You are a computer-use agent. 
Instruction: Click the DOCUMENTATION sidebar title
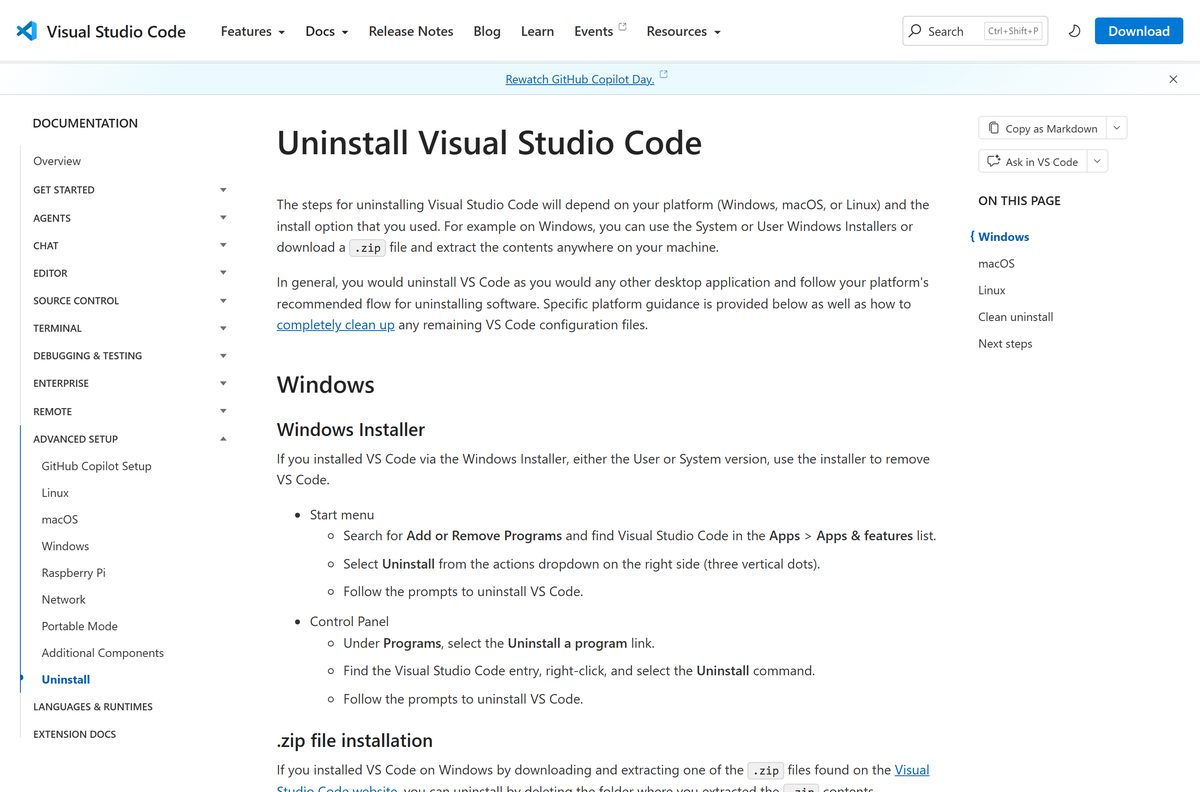[85, 123]
